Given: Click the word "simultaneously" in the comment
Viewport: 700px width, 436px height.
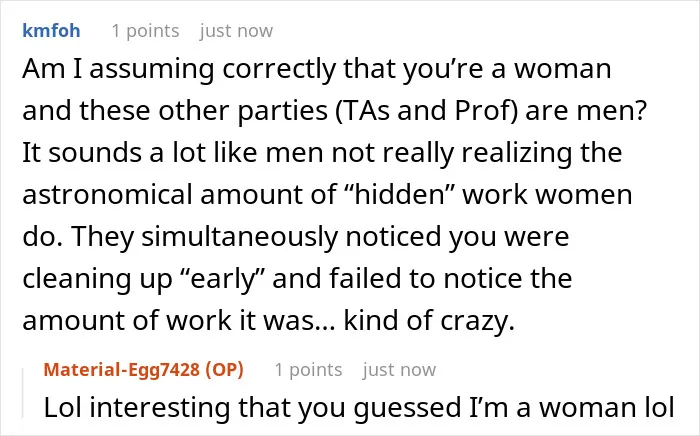Looking at the screenshot, I should pos(239,237).
